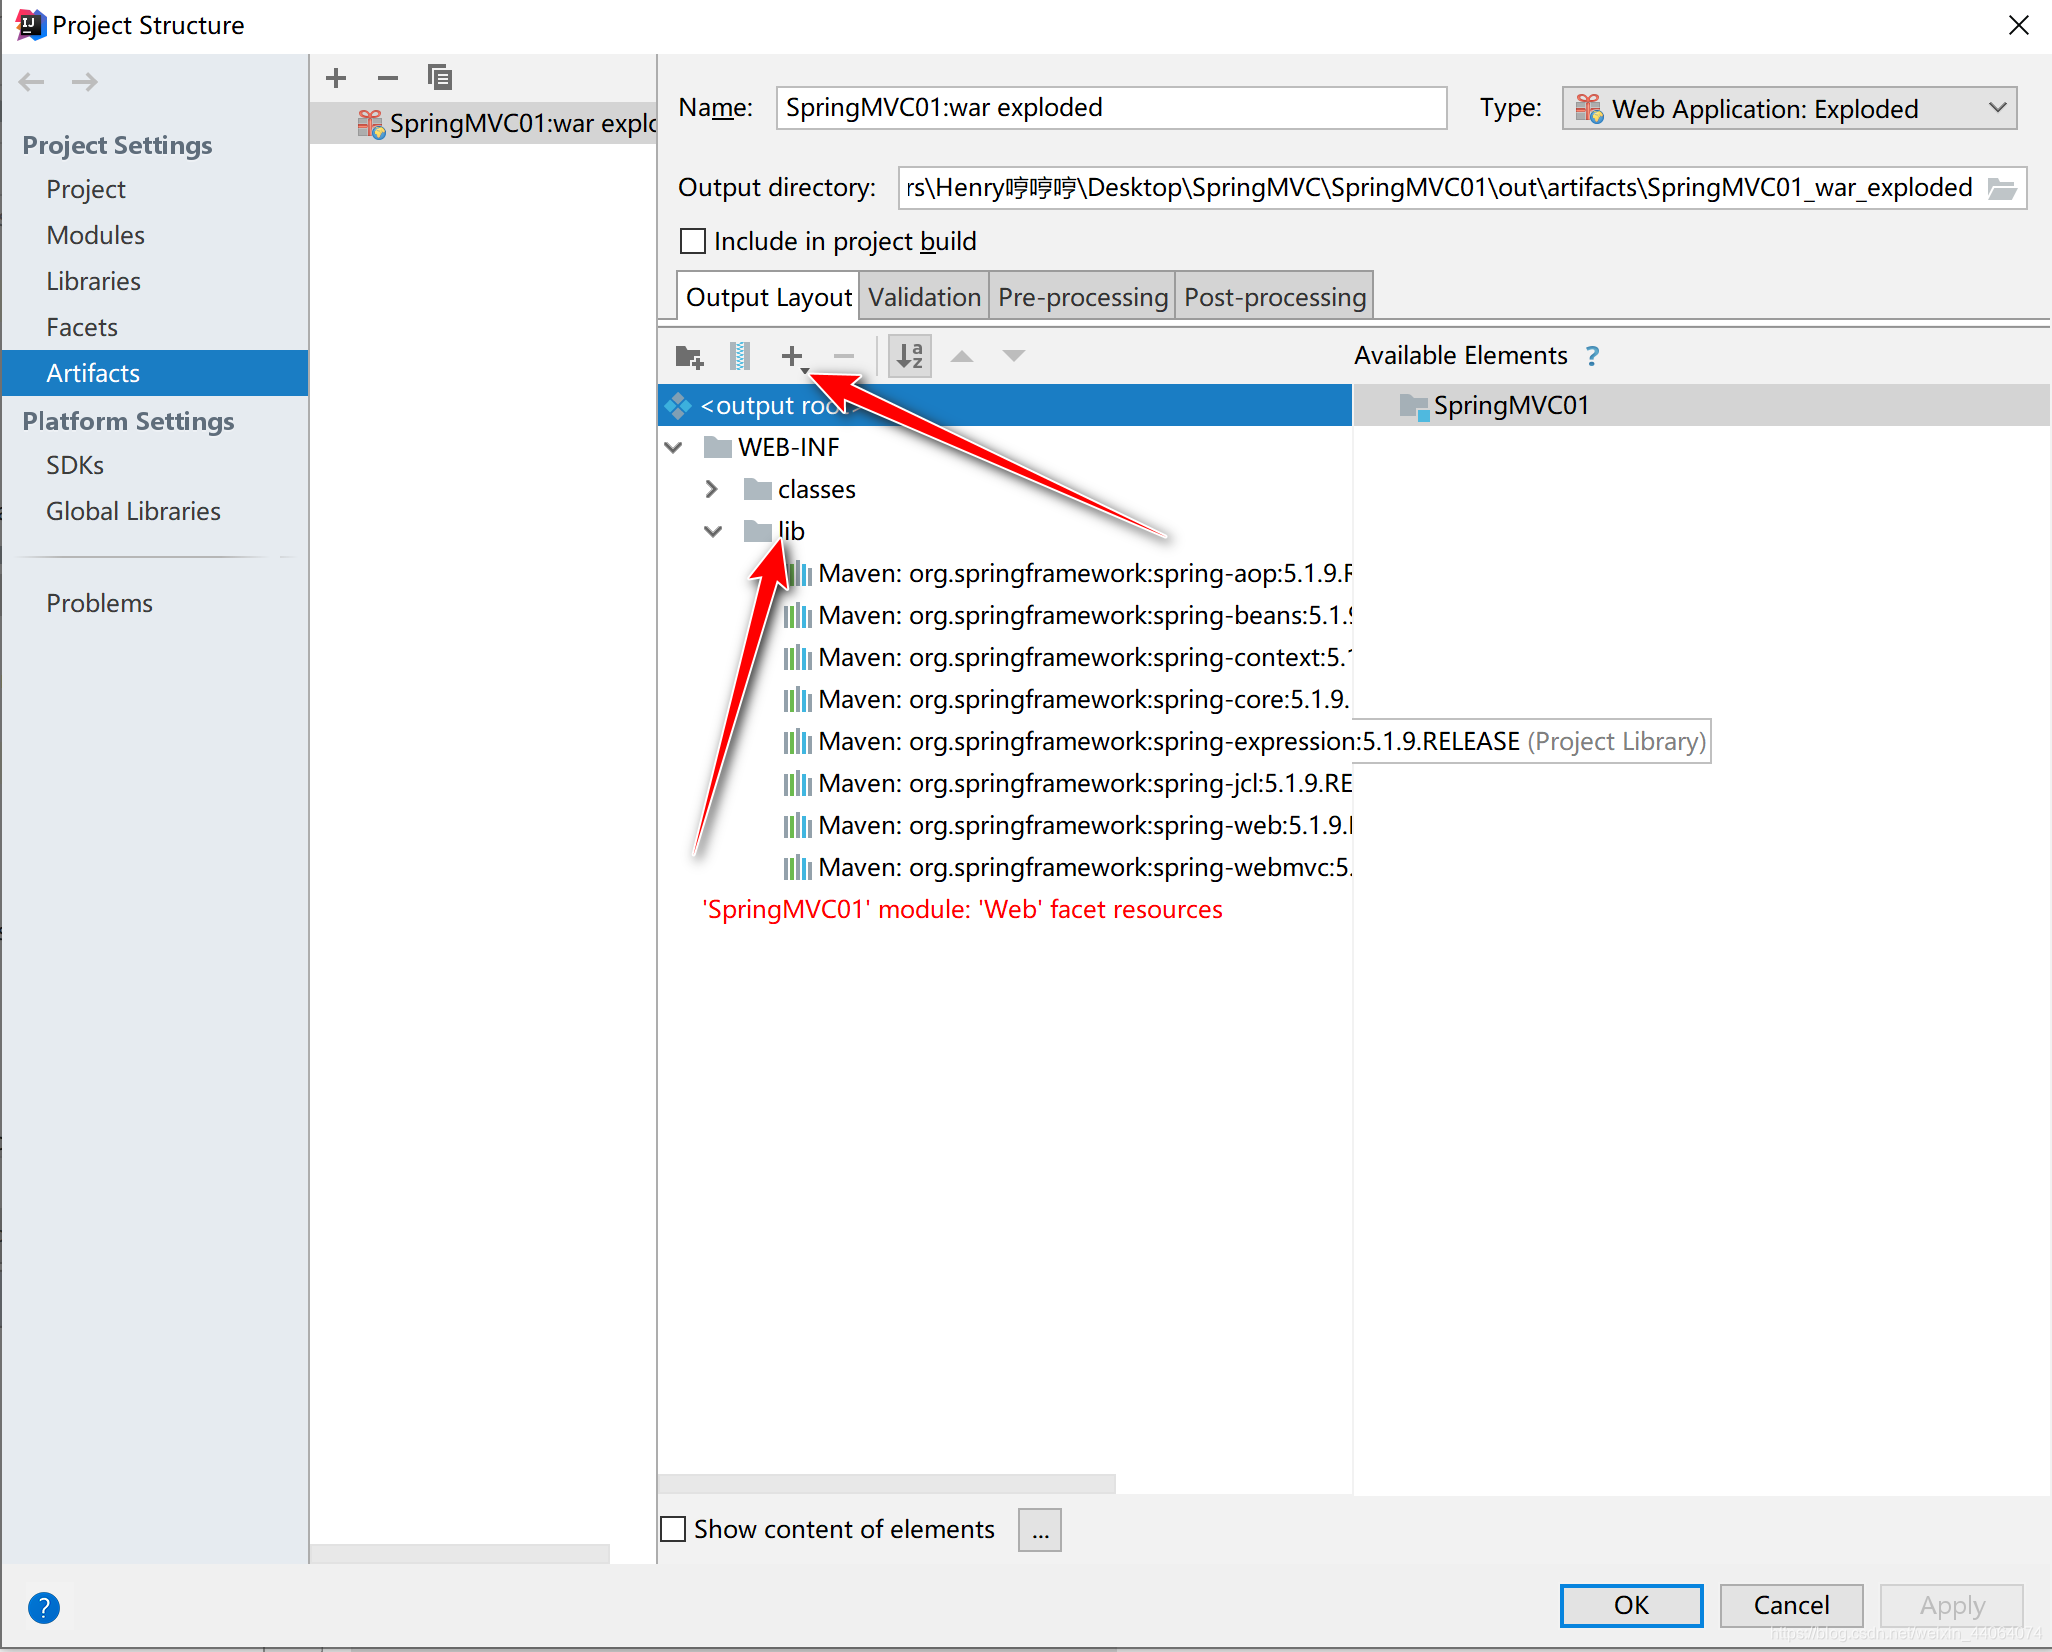This screenshot has height=1652, width=2052.
Task: Open the output directory folder browse icon
Action: pyautogui.click(x=2001, y=188)
